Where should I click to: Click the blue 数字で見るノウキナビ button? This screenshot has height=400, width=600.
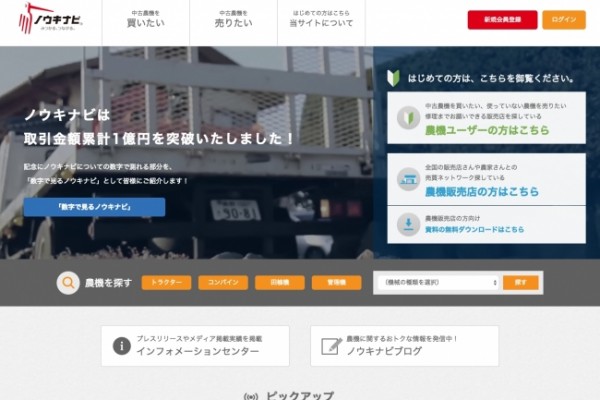coord(95,207)
